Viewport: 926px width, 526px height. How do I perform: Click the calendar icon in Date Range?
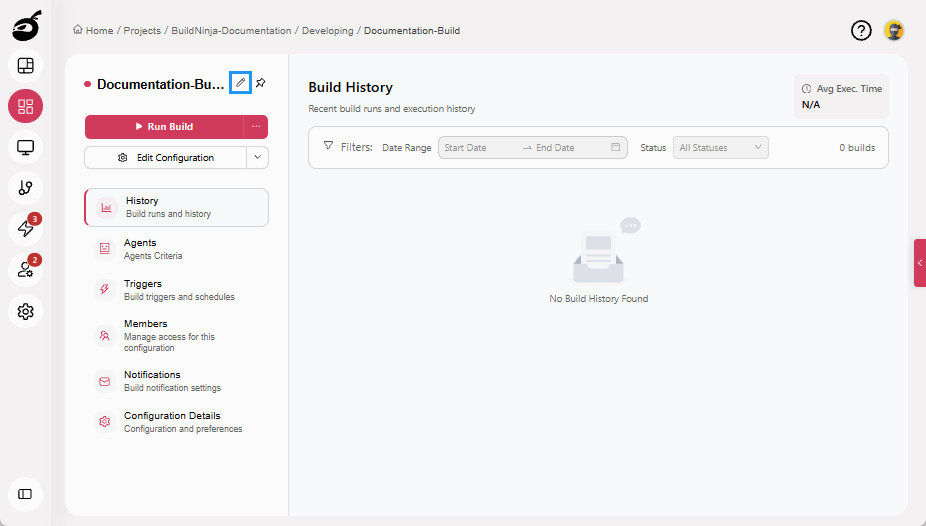(615, 147)
